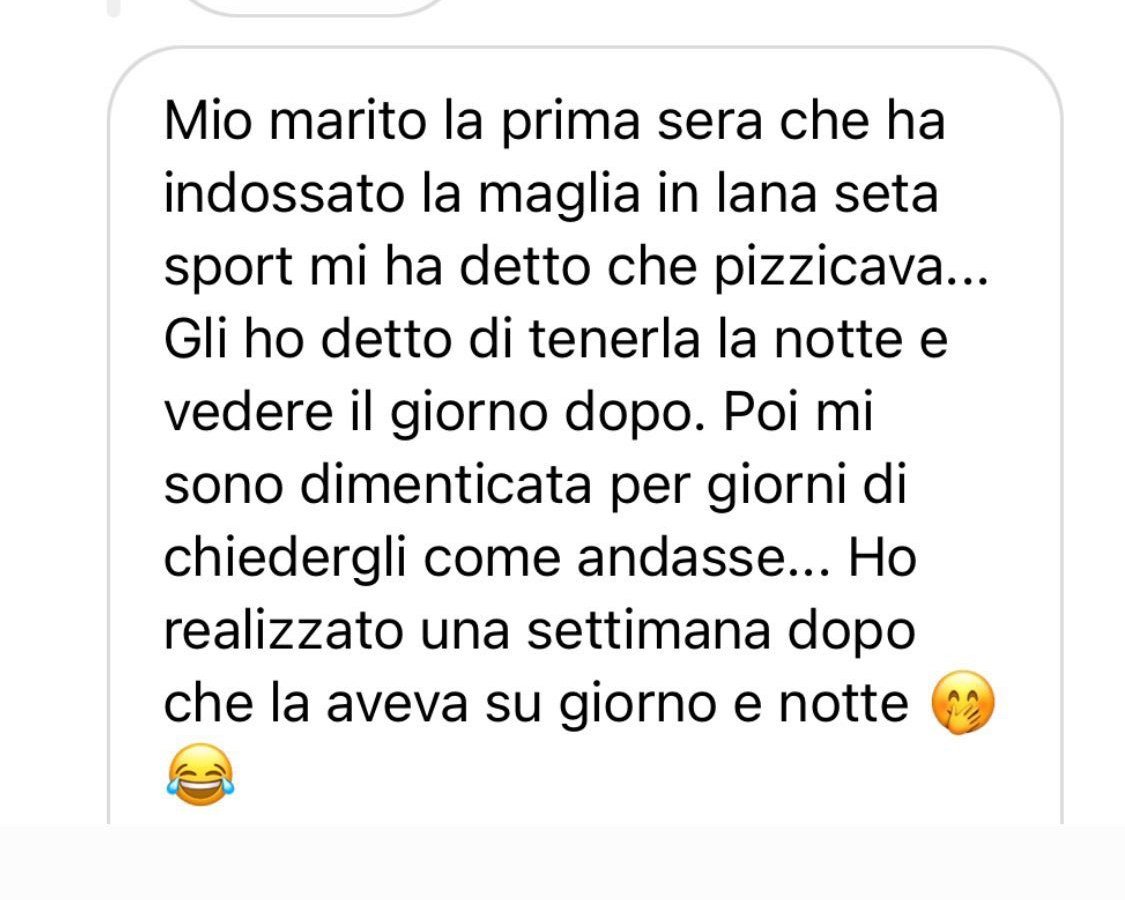Select the word "sport" in the message
The height and width of the screenshot is (900, 1125).
click(227, 269)
